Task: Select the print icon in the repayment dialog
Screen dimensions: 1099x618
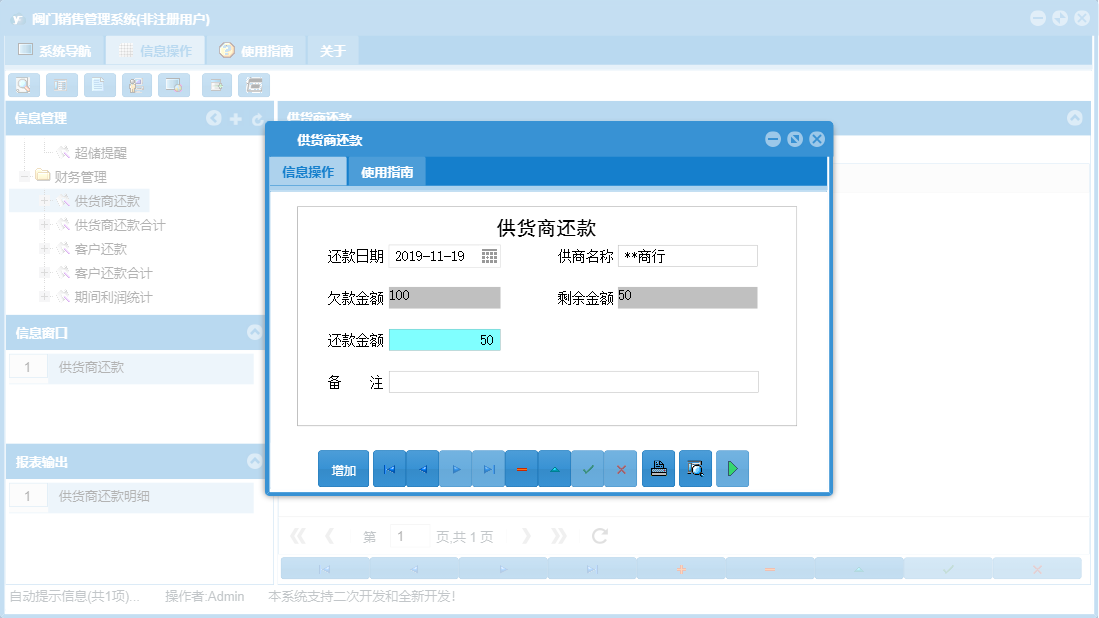Action: [658, 468]
